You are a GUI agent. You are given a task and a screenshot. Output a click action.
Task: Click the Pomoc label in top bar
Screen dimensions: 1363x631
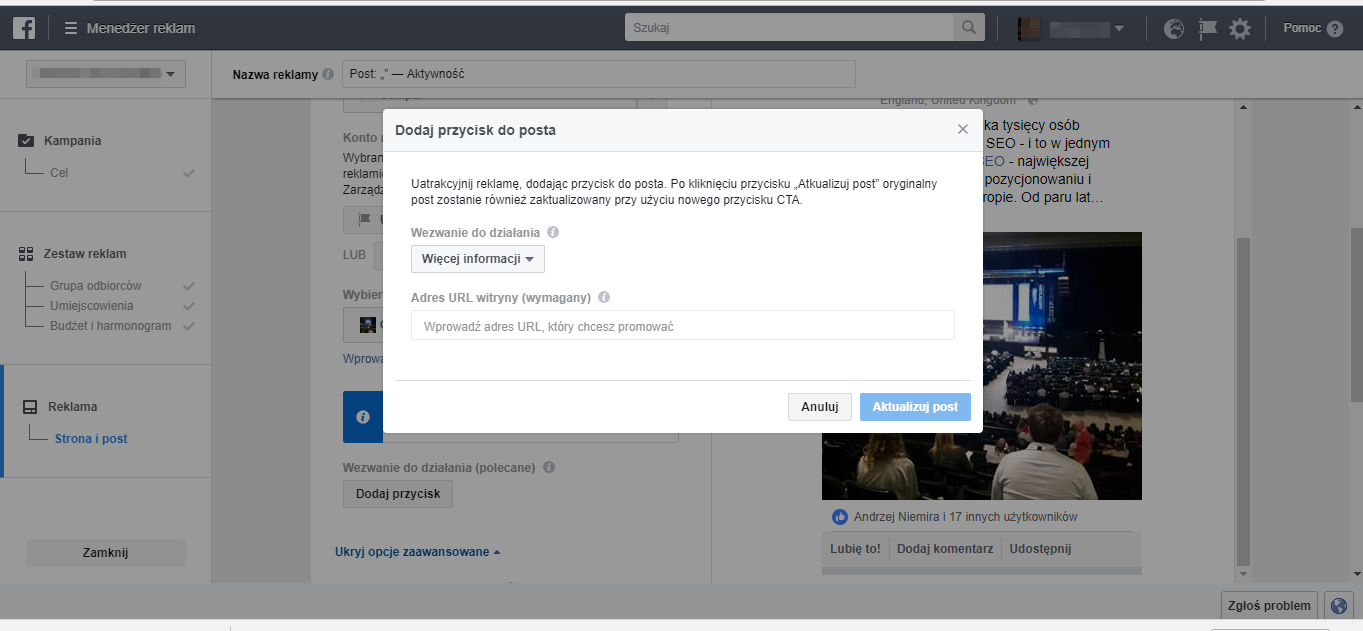pyautogui.click(x=1302, y=28)
